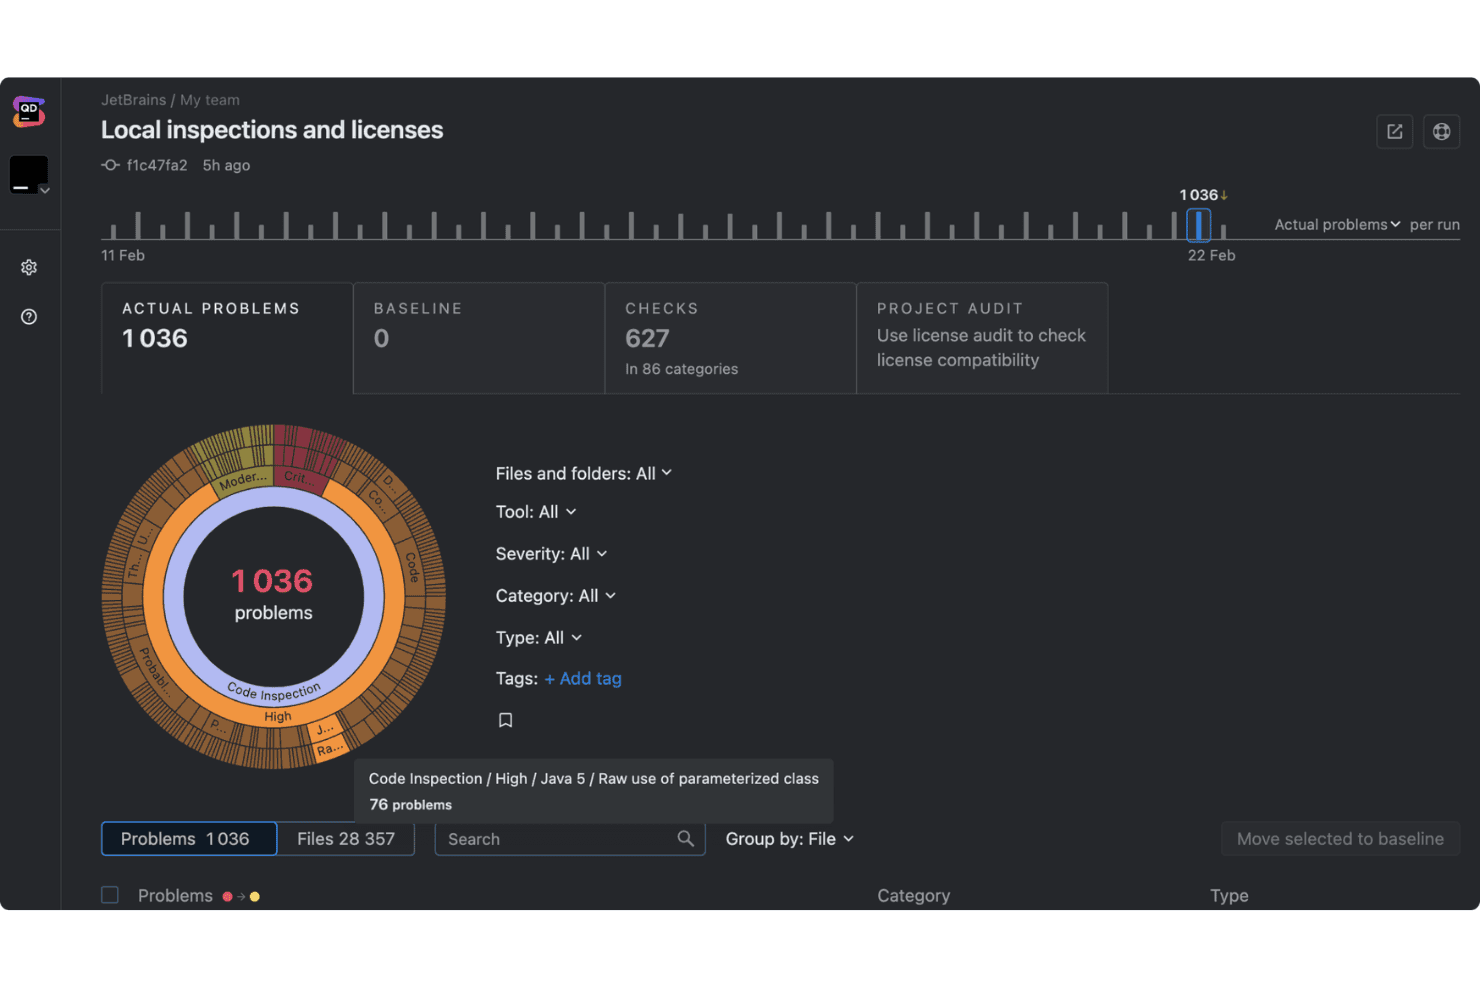Click the commit icon beside f1c47fa2

click(x=110, y=165)
